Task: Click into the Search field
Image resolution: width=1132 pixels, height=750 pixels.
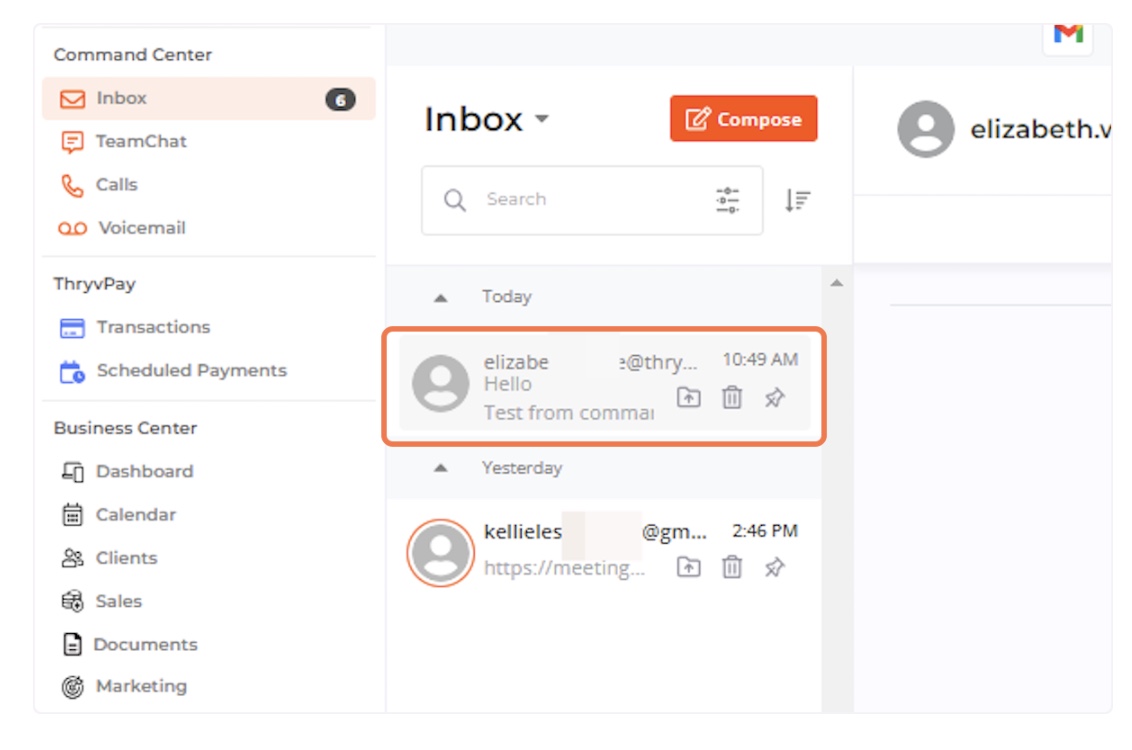Action: (x=592, y=200)
